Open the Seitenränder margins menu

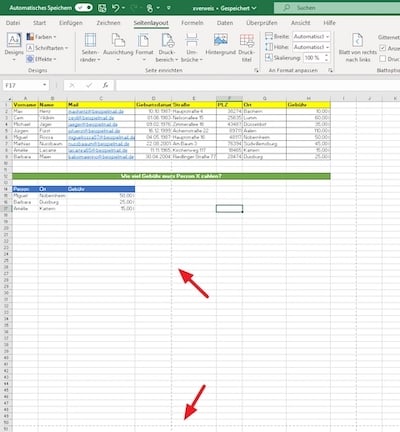click(90, 48)
